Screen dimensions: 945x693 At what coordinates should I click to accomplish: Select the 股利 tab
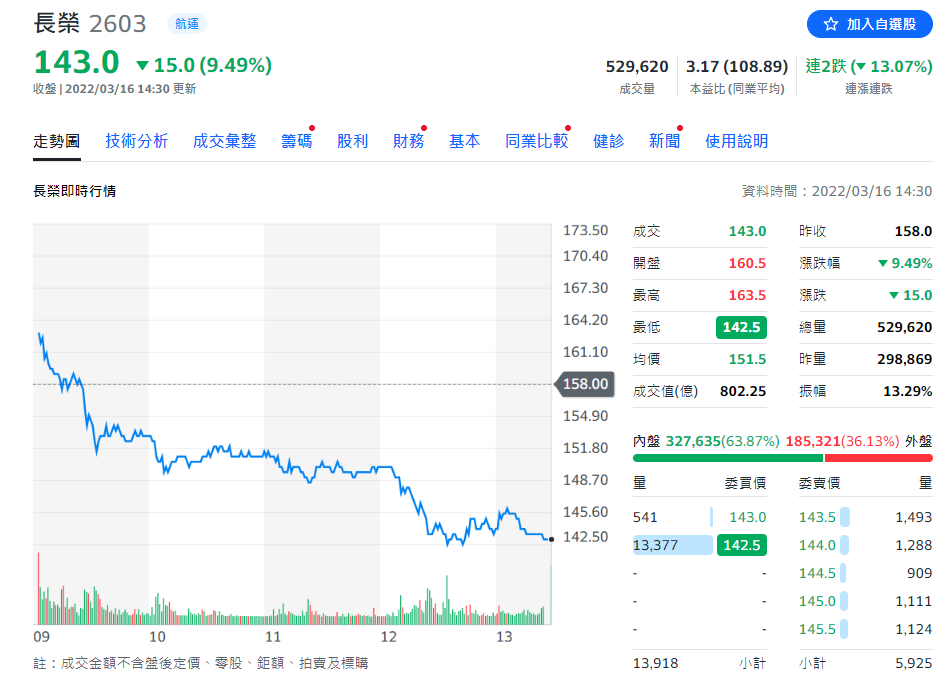(x=352, y=141)
